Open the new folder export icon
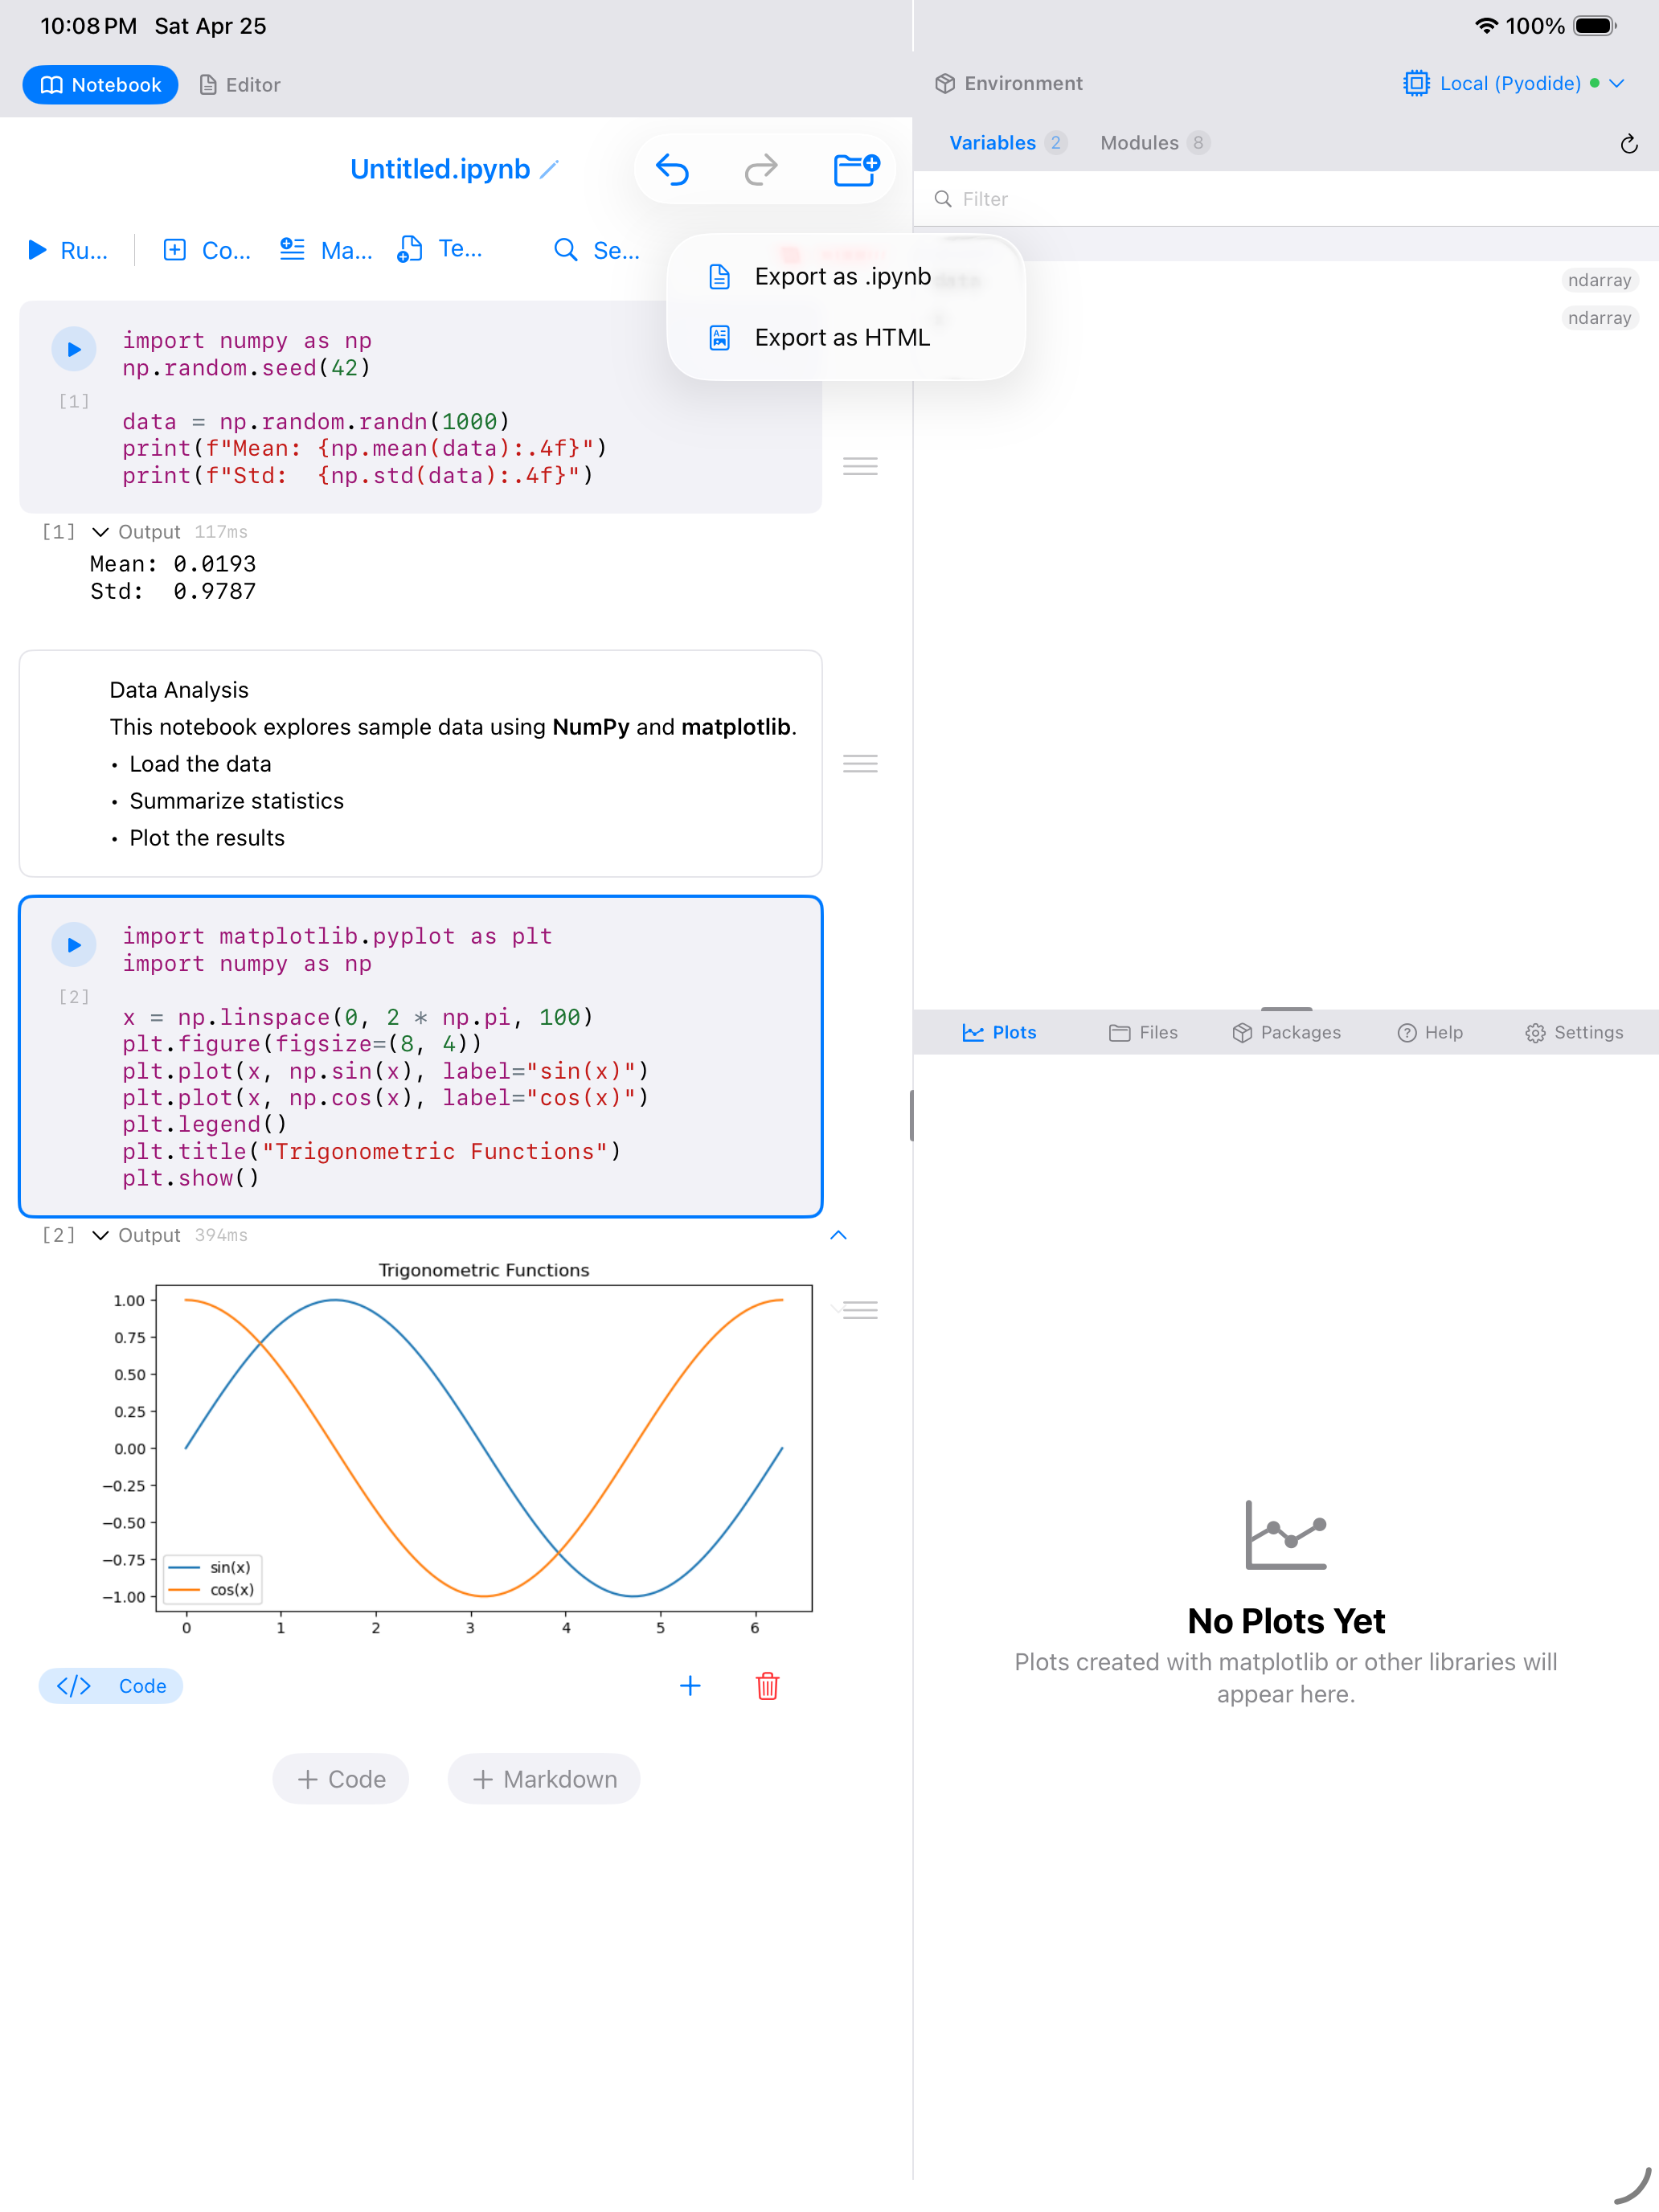The image size is (1659, 2212). pos(856,169)
